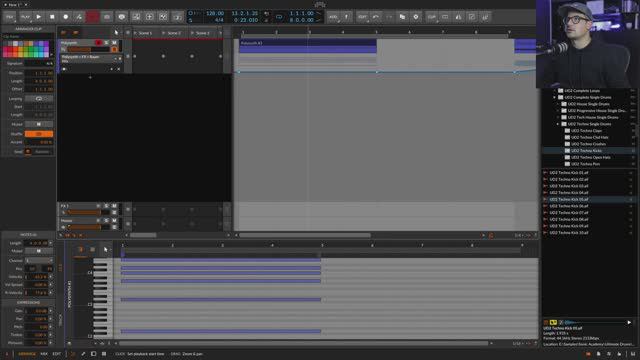Viewport: 640px width, 360px height.
Task: Toggle the Muted M button in clip inspector
Action: click(39, 124)
